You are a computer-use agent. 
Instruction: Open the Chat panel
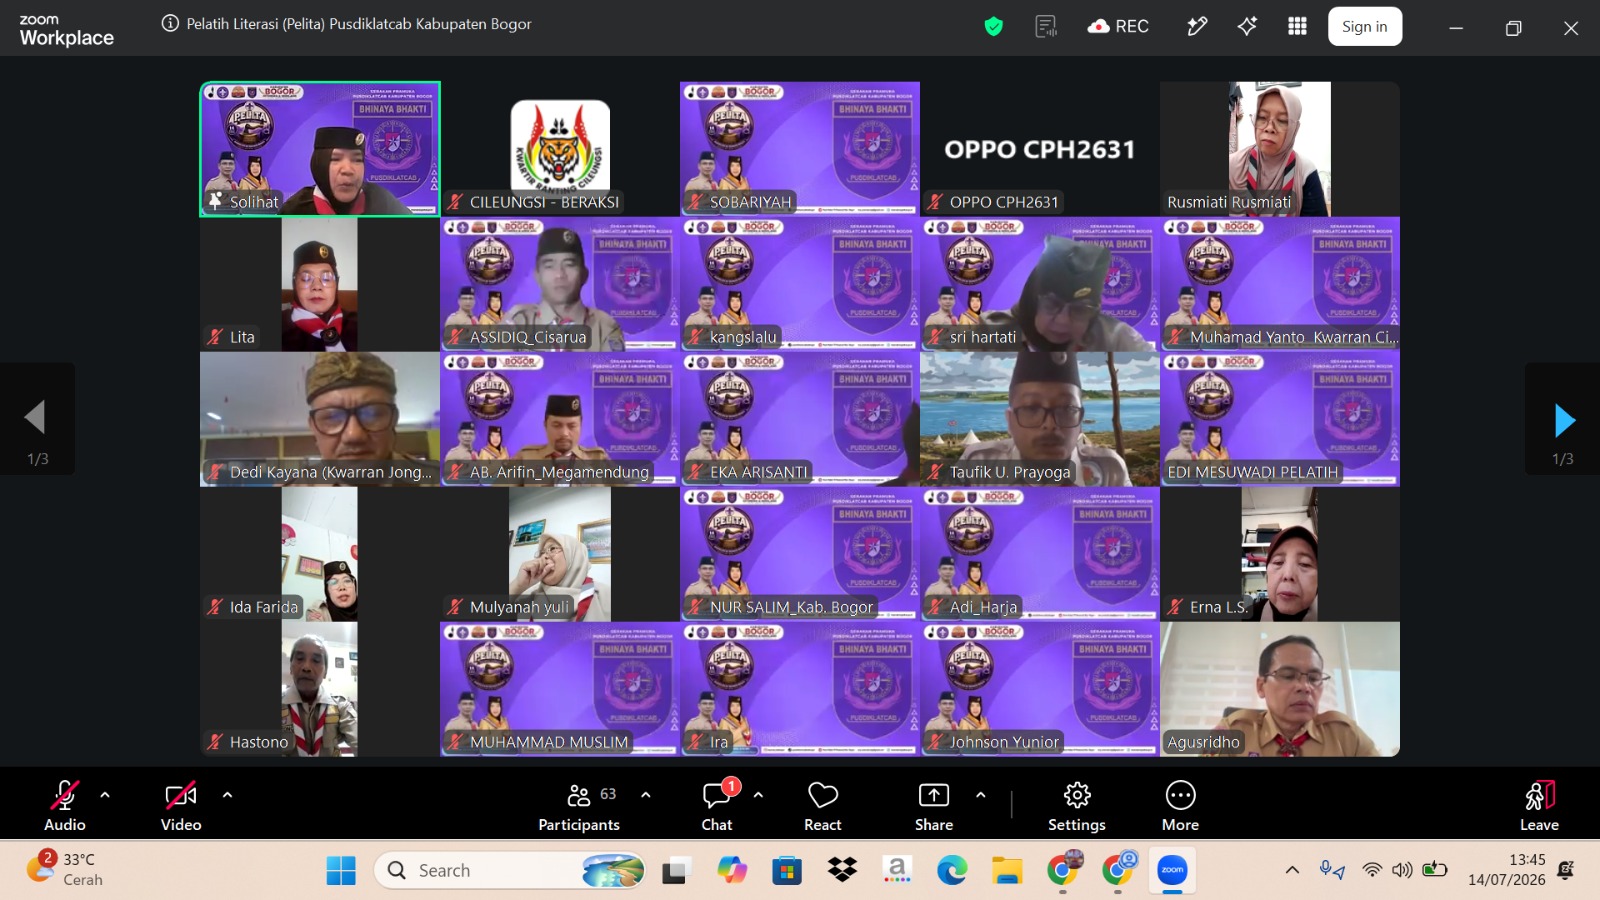pyautogui.click(x=717, y=806)
